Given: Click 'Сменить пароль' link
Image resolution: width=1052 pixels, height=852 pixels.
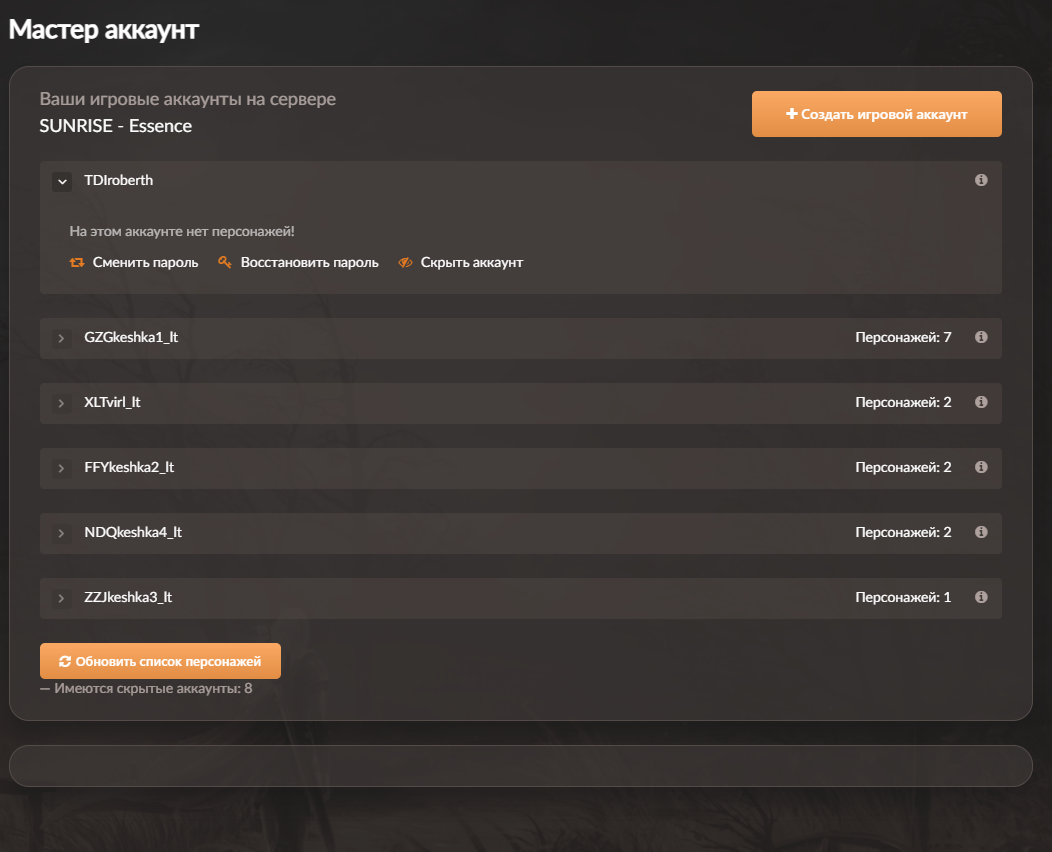Looking at the screenshot, I should (145, 263).
